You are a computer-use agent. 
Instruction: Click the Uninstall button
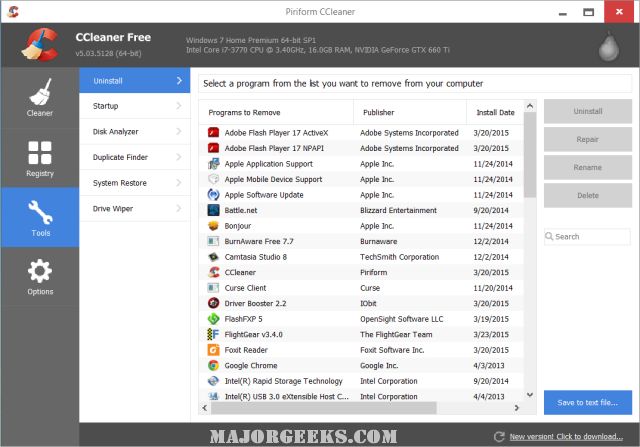[588, 111]
